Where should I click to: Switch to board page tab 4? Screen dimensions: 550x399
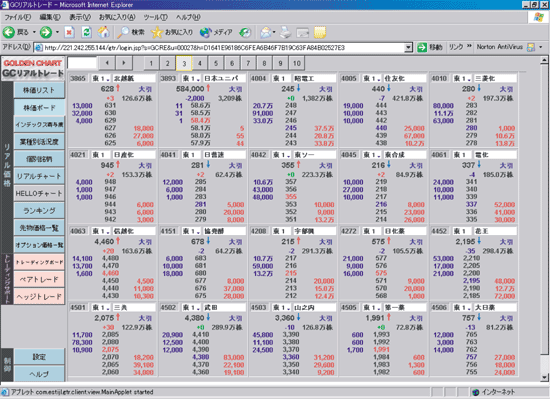point(200,63)
